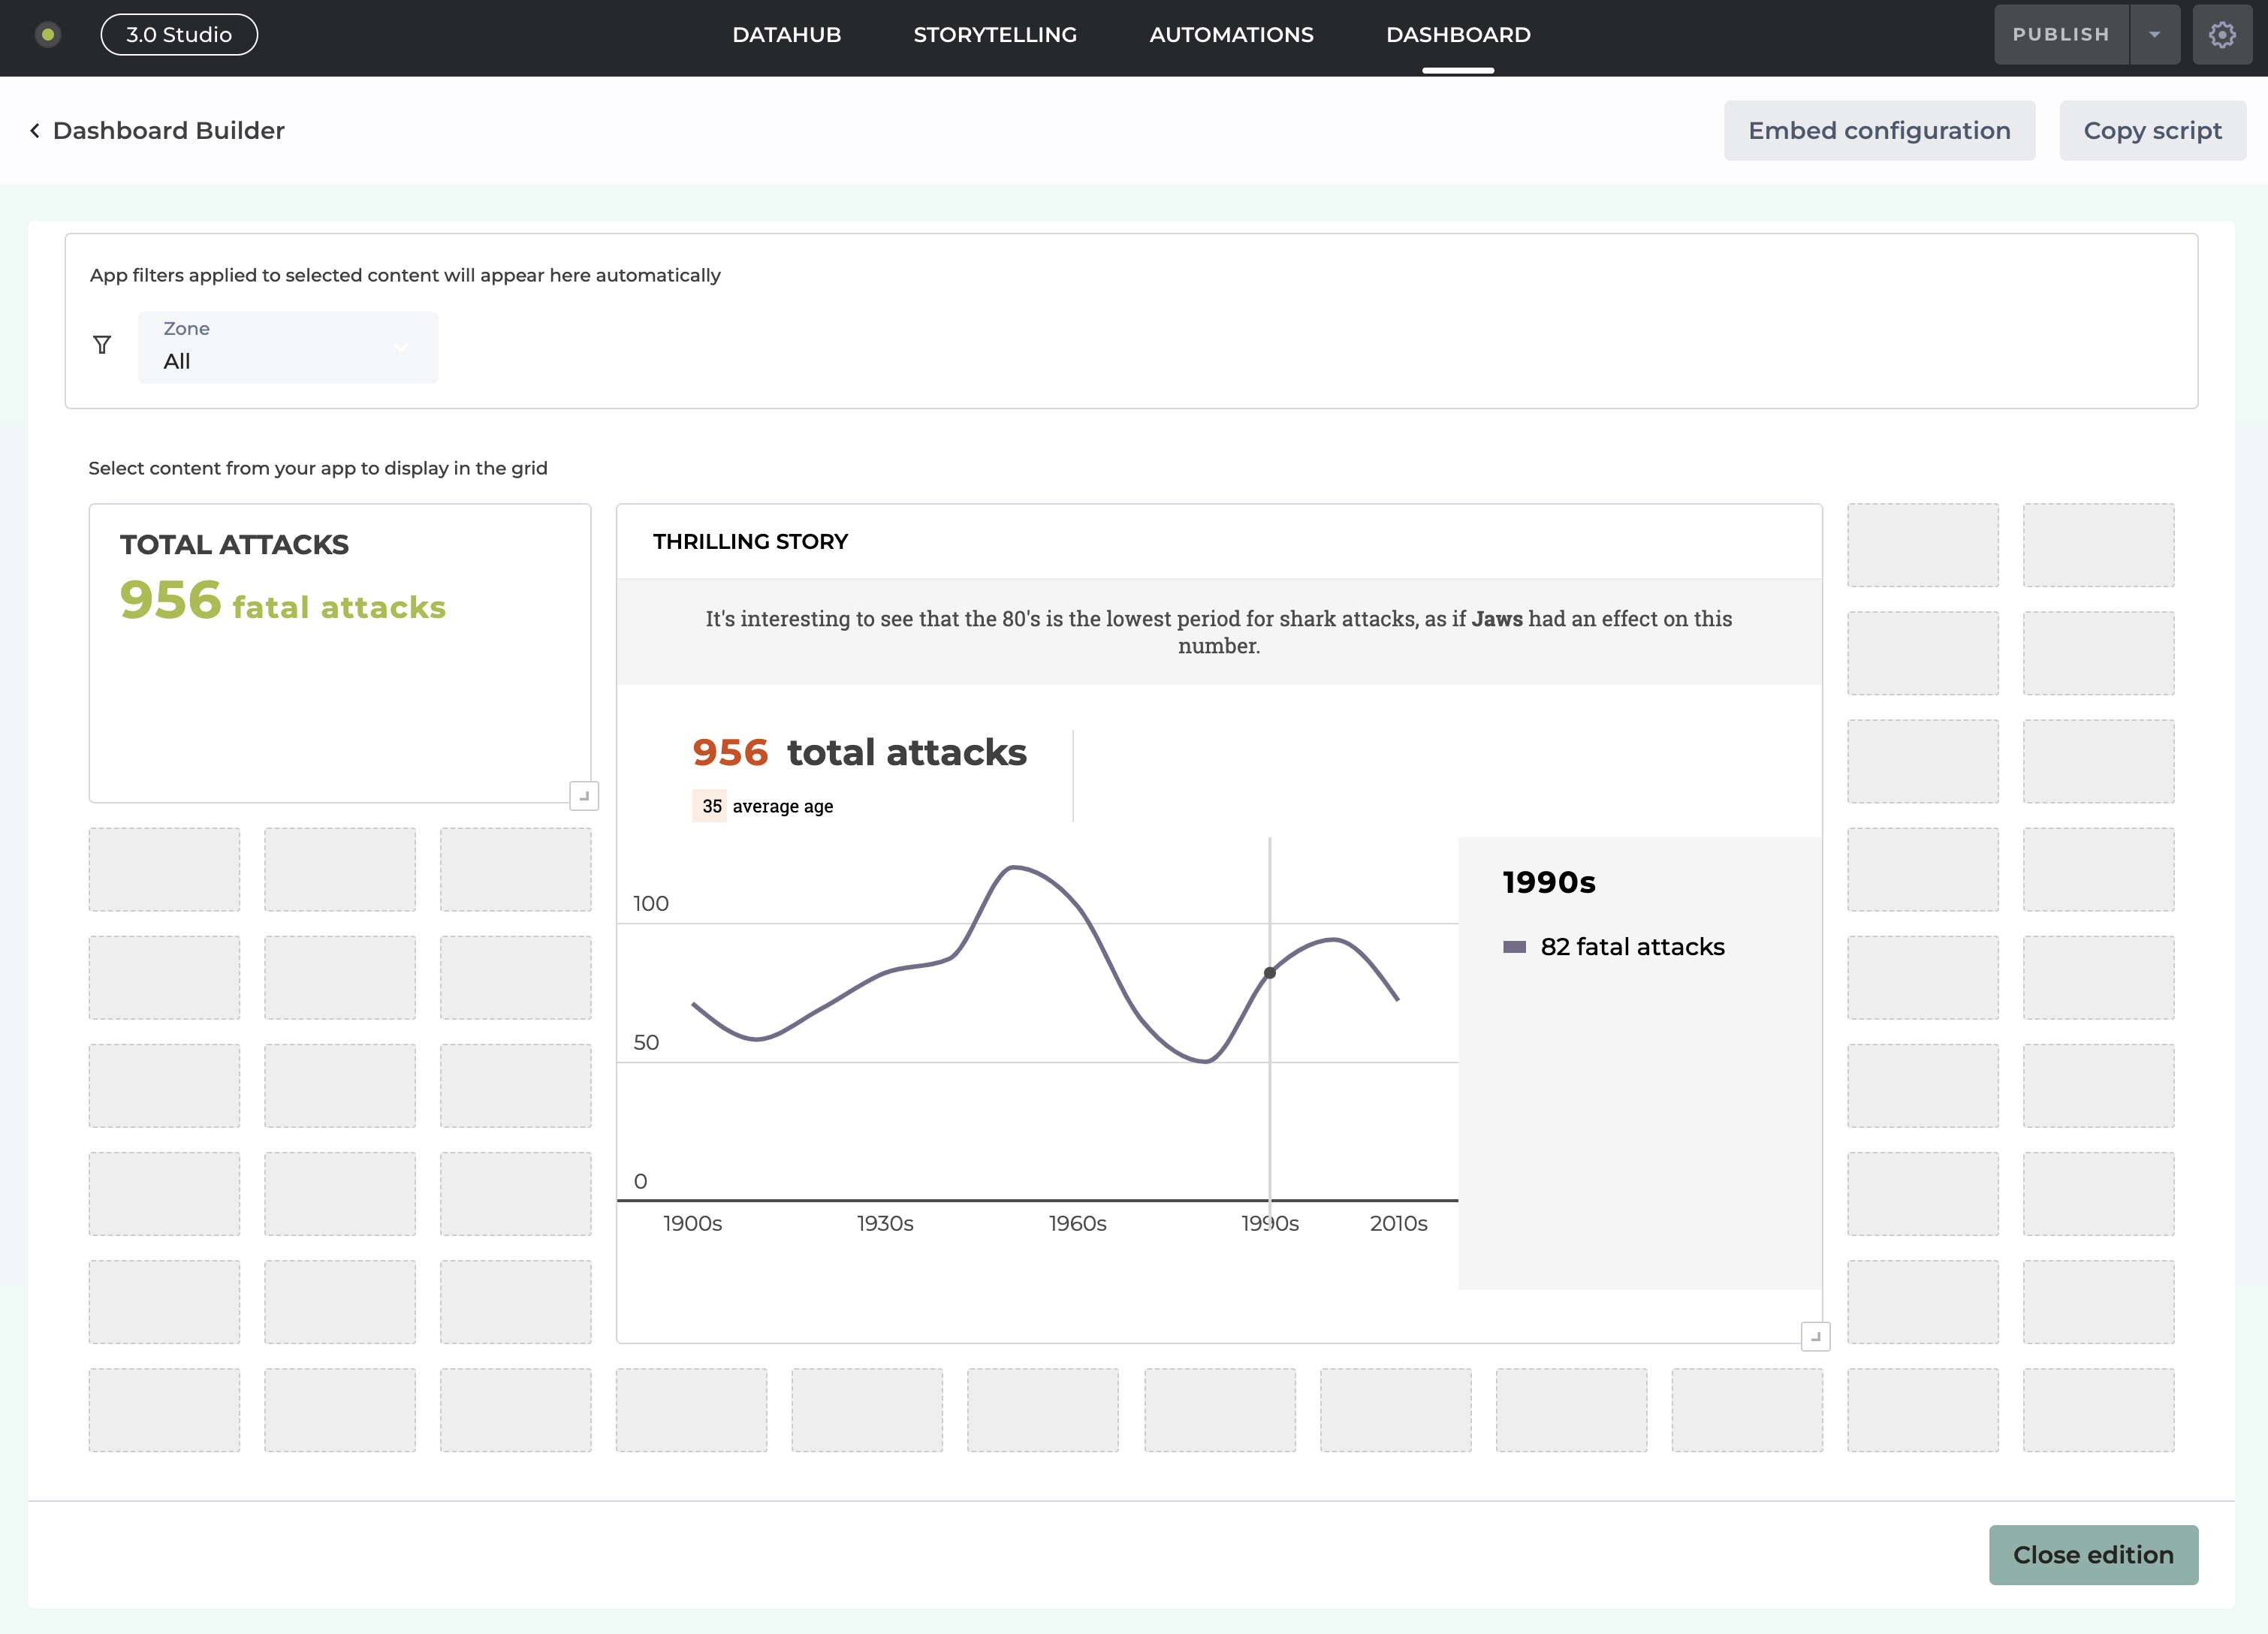Expand the Publish dropdown arrow

click(x=2154, y=35)
